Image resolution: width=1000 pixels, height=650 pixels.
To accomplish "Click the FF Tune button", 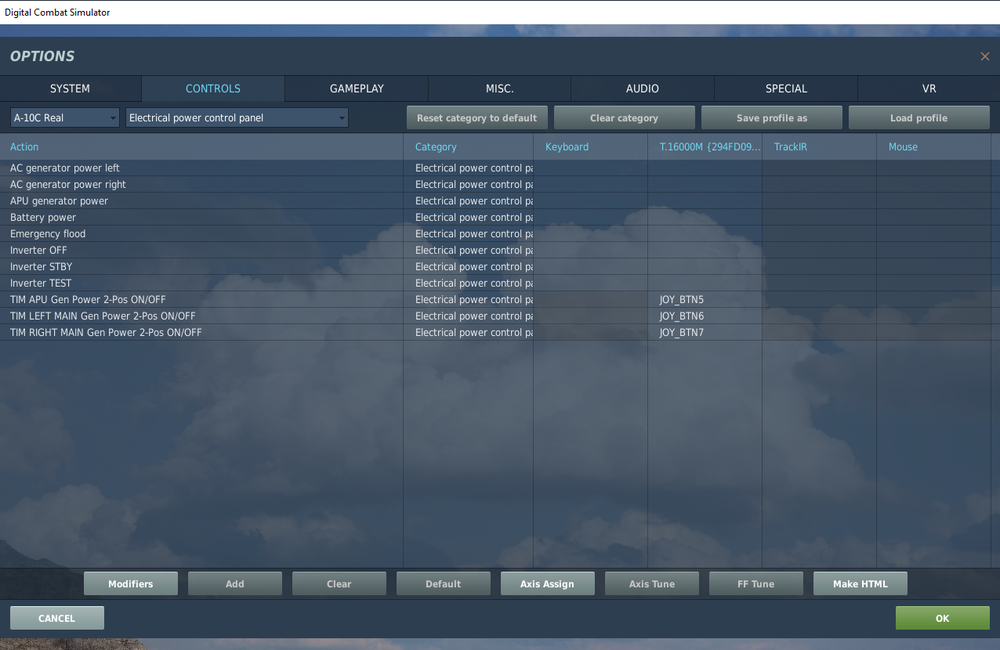I will (x=756, y=584).
